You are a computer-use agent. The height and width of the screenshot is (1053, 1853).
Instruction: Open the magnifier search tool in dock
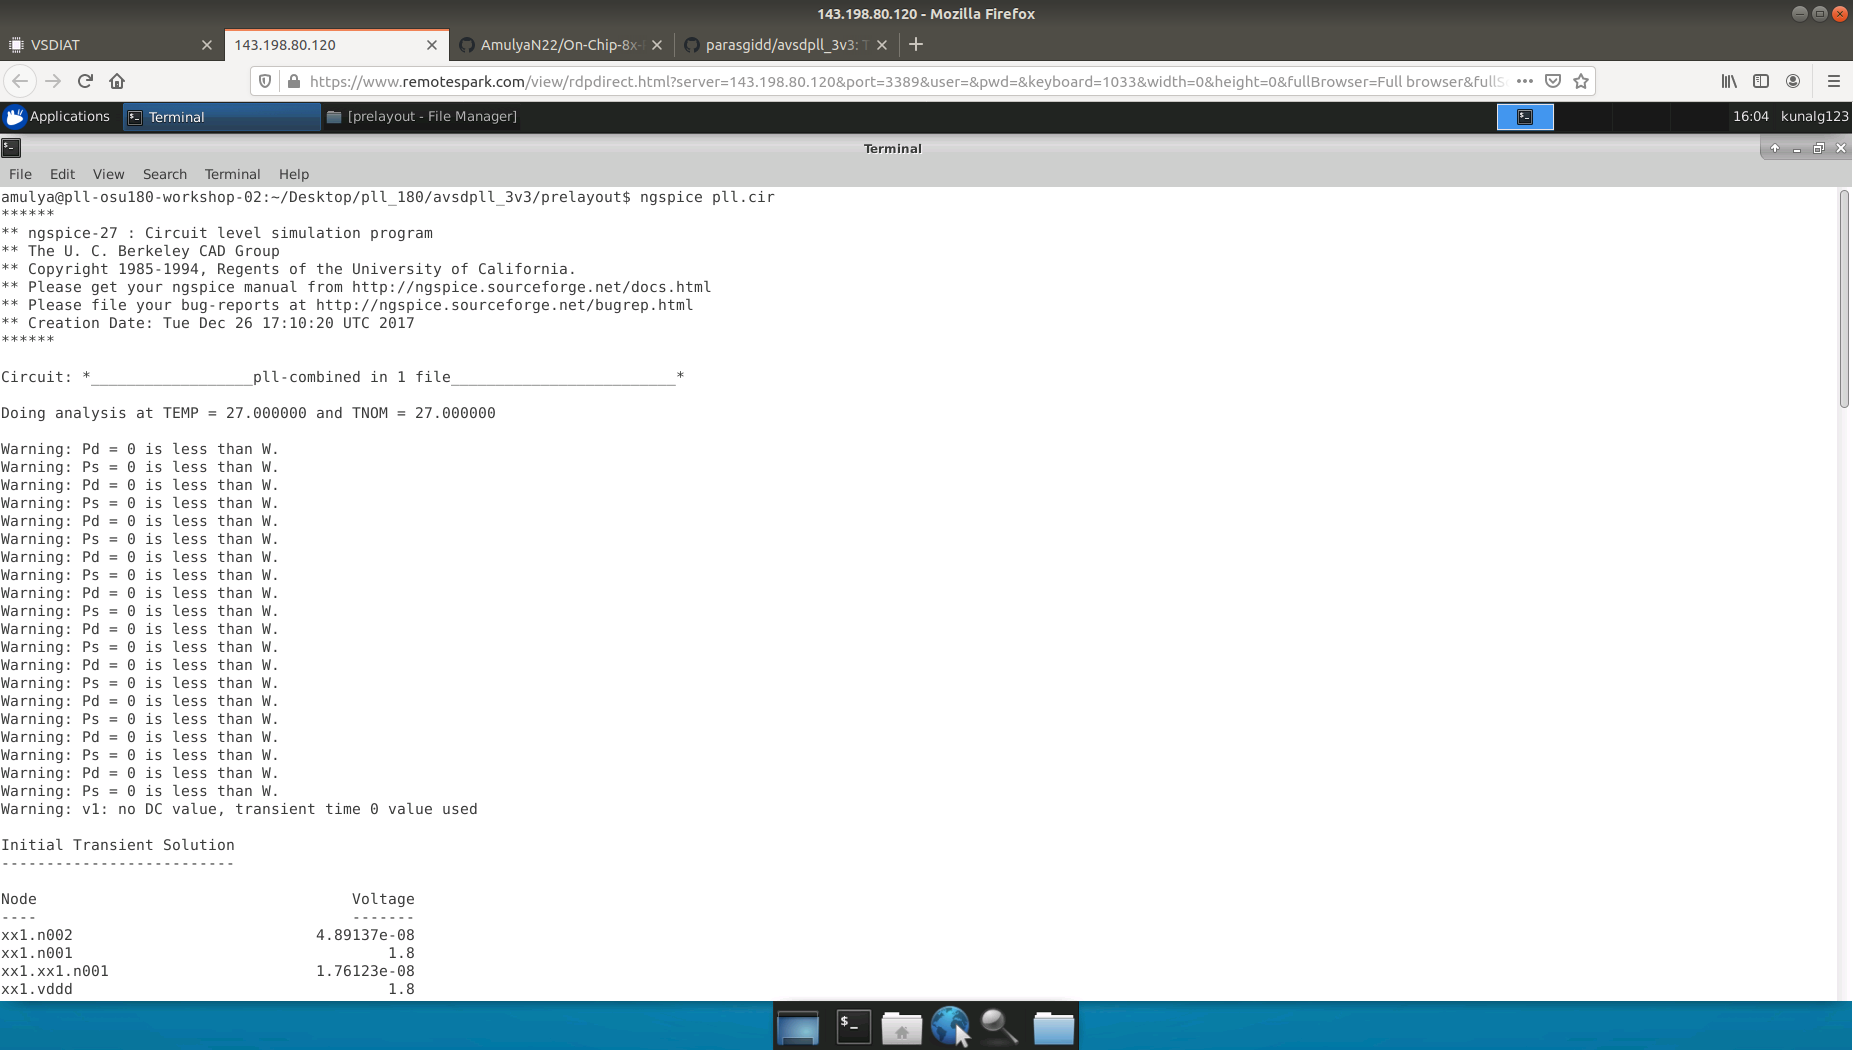999,1026
